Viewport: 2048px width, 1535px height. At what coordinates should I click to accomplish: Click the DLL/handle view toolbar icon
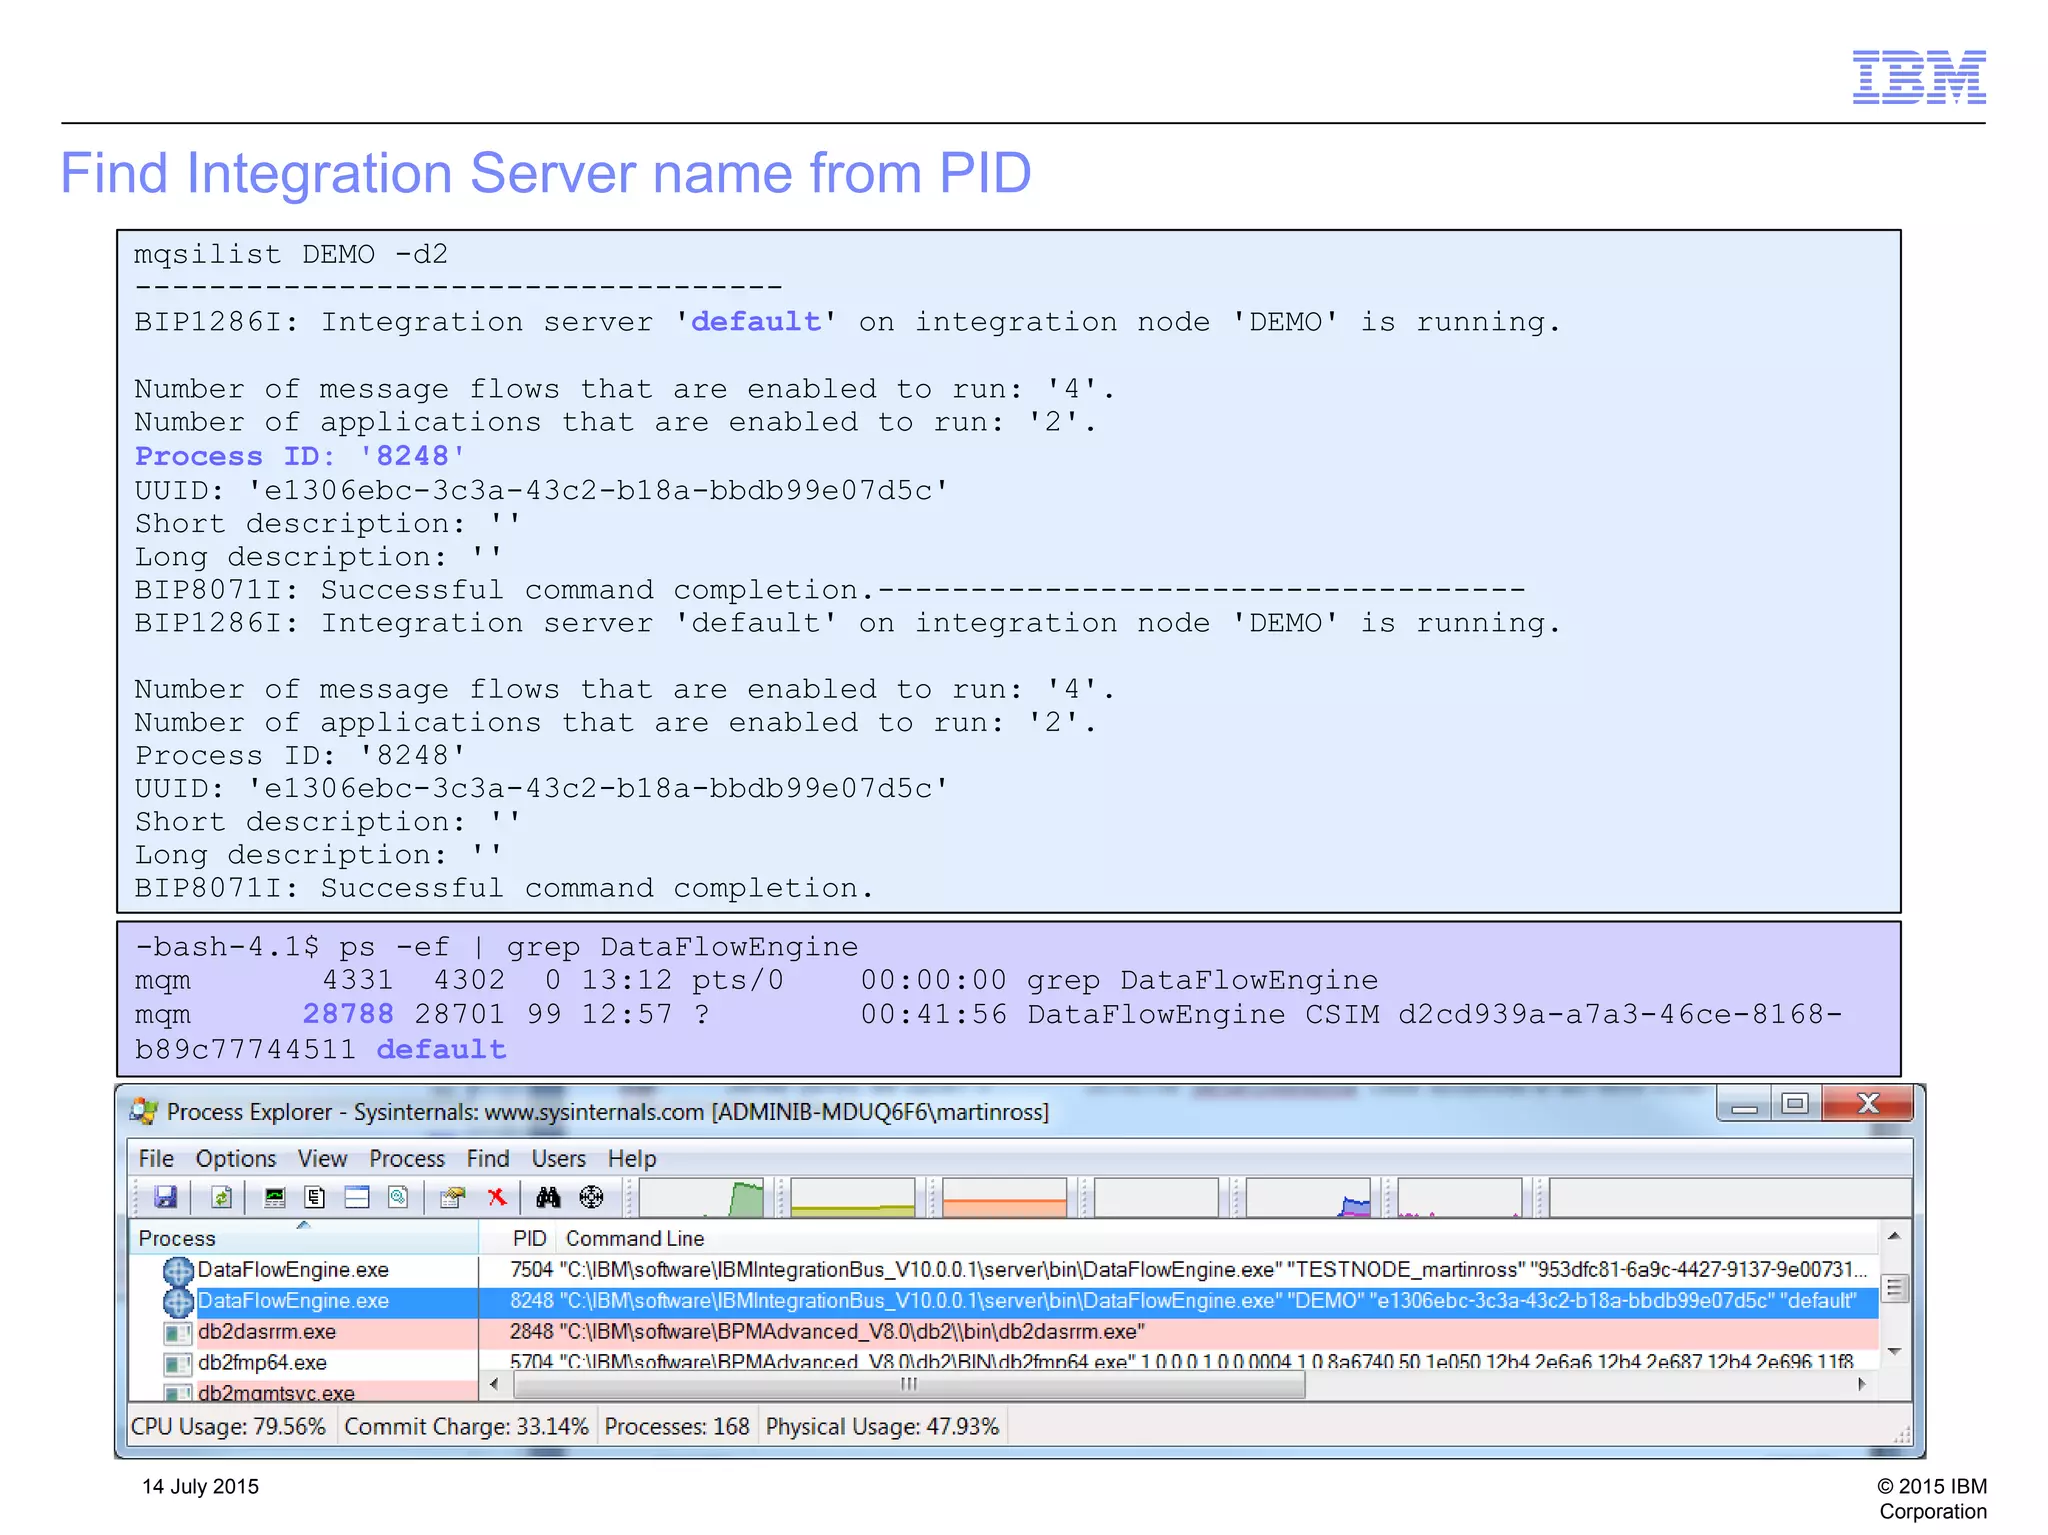pos(398,1197)
